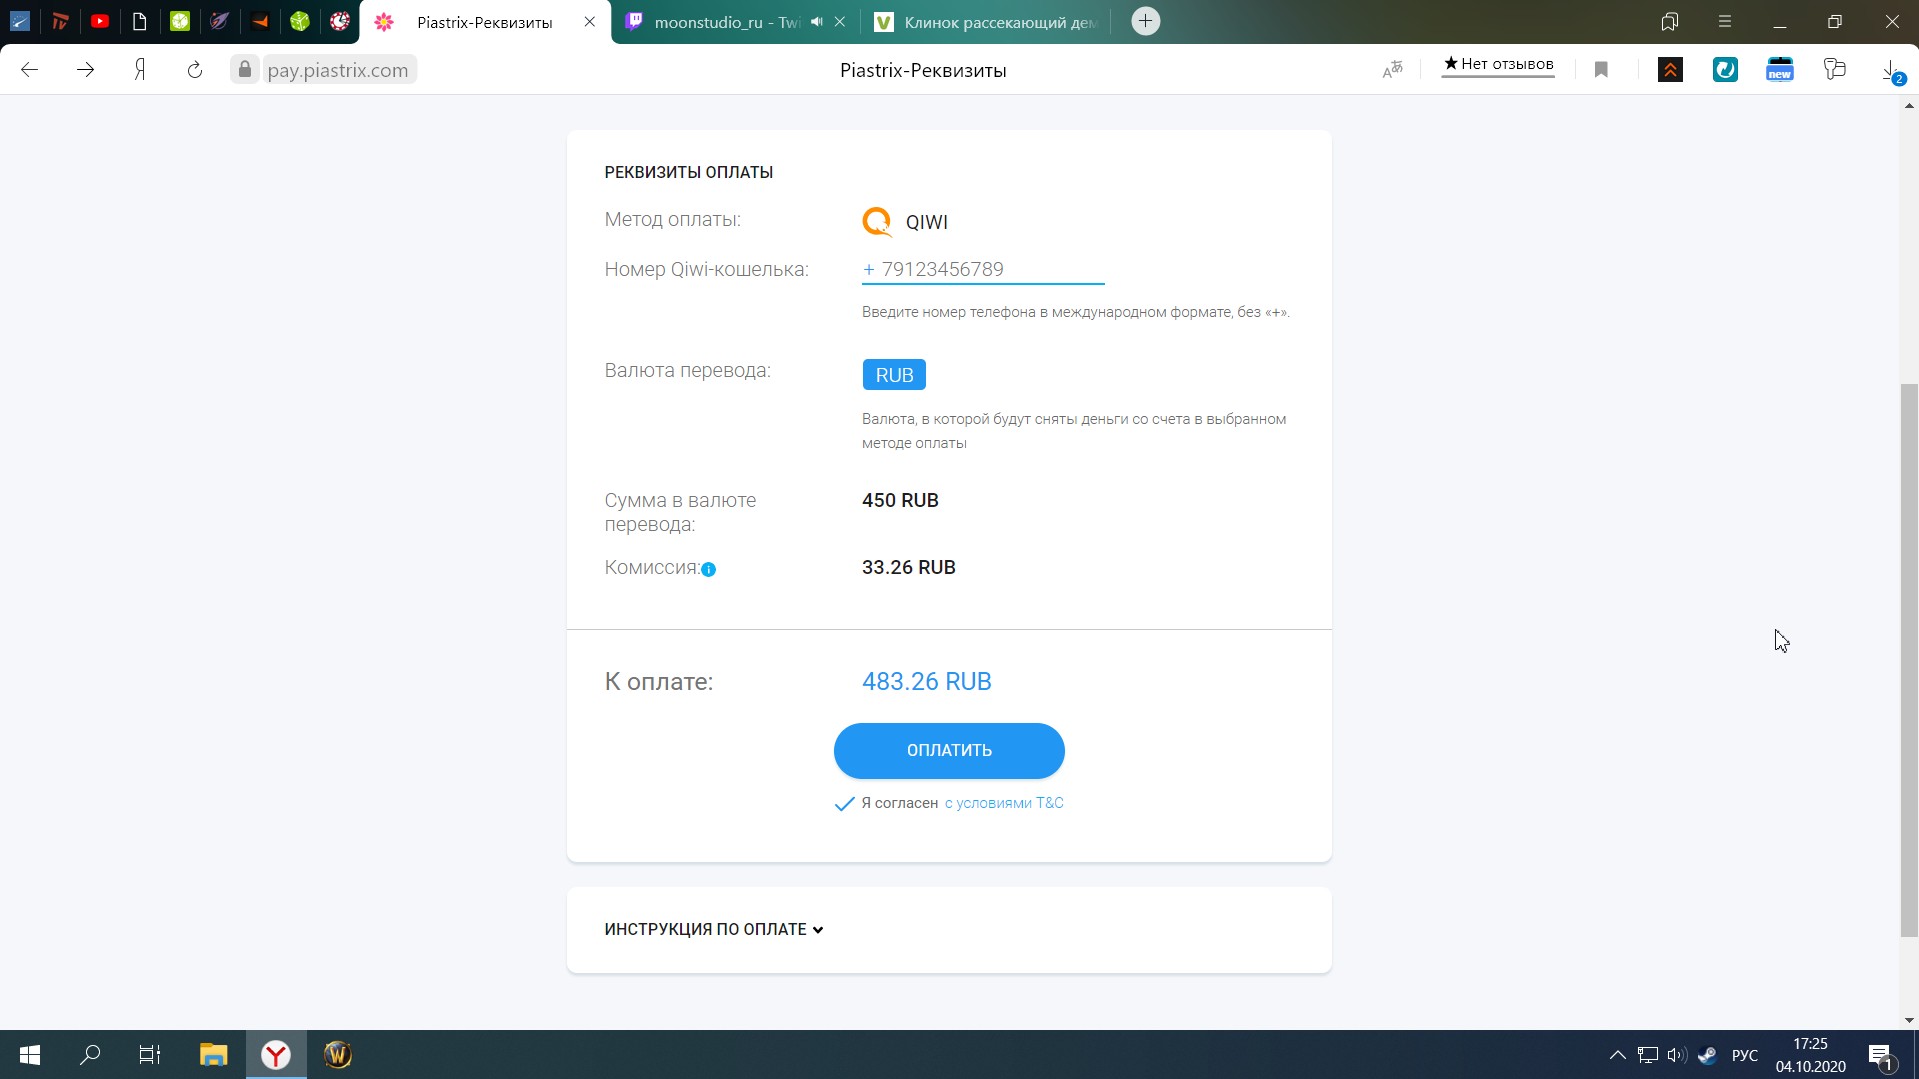
Task: Open the taskbar clock and calendar
Action: point(1811,1055)
